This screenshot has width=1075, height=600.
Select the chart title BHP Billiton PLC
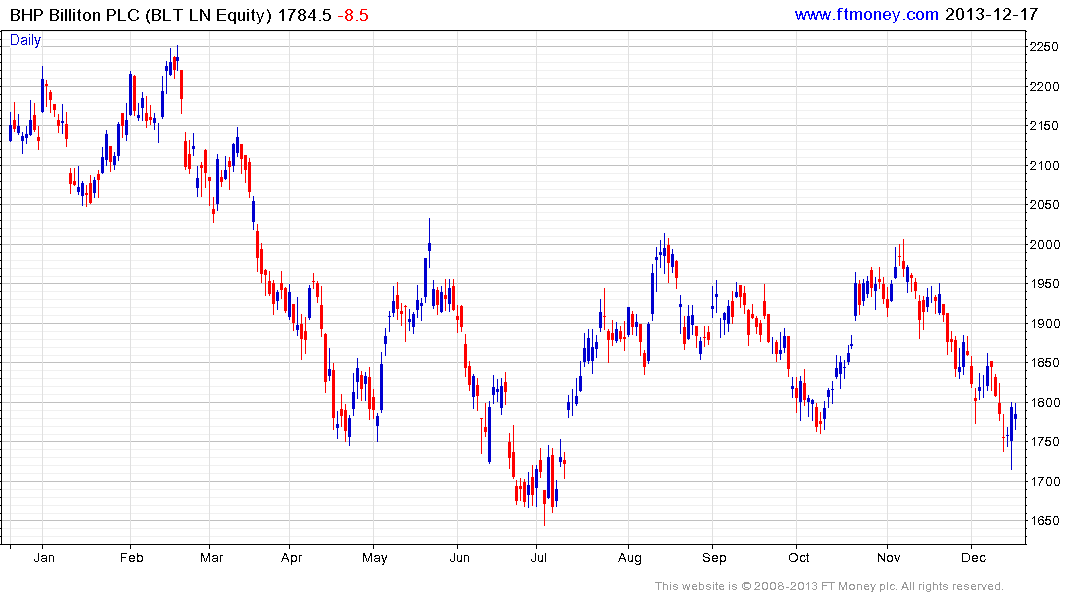[75, 15]
